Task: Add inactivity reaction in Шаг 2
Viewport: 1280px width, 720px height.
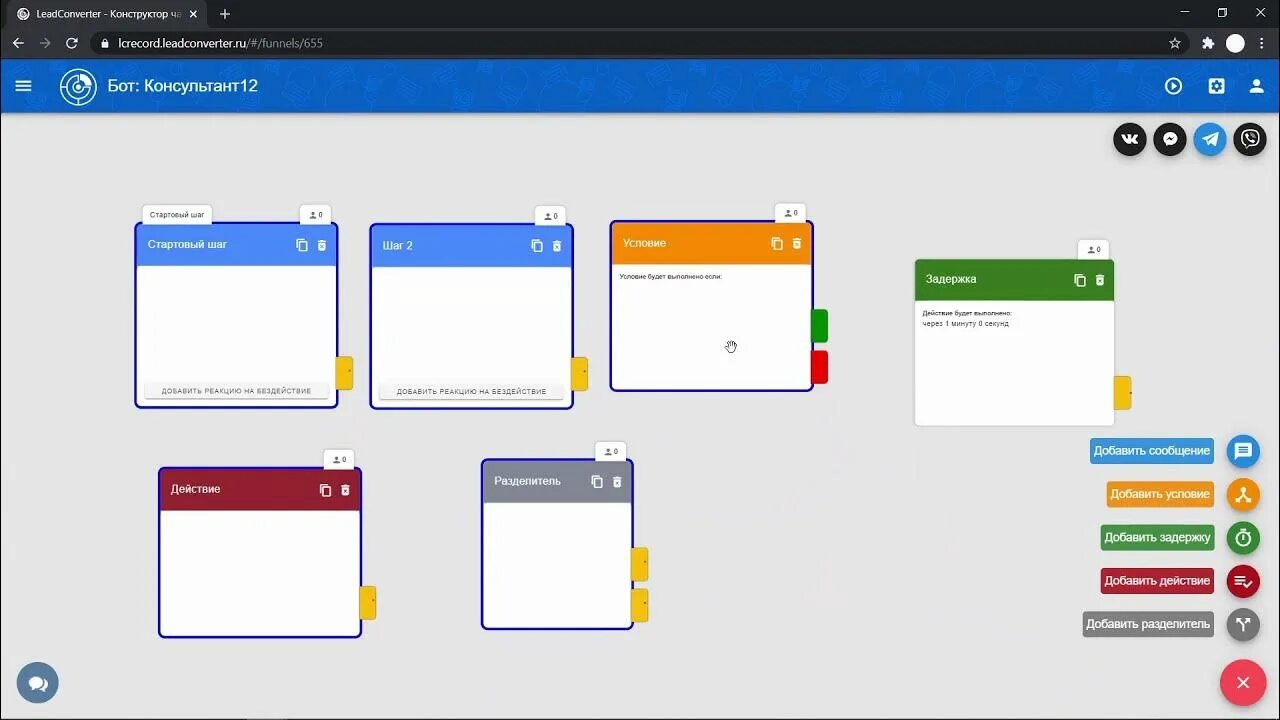Action: tap(471, 392)
